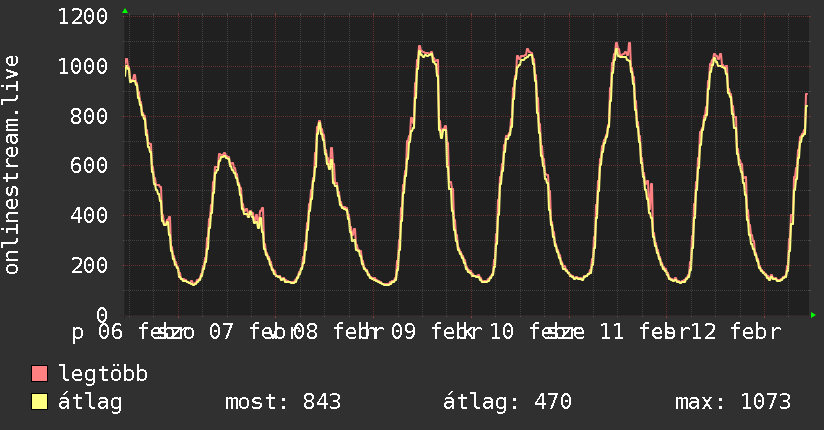Click the 'átlag: 470' average statistic
Screen dimensions: 824x430
[x=507, y=402]
